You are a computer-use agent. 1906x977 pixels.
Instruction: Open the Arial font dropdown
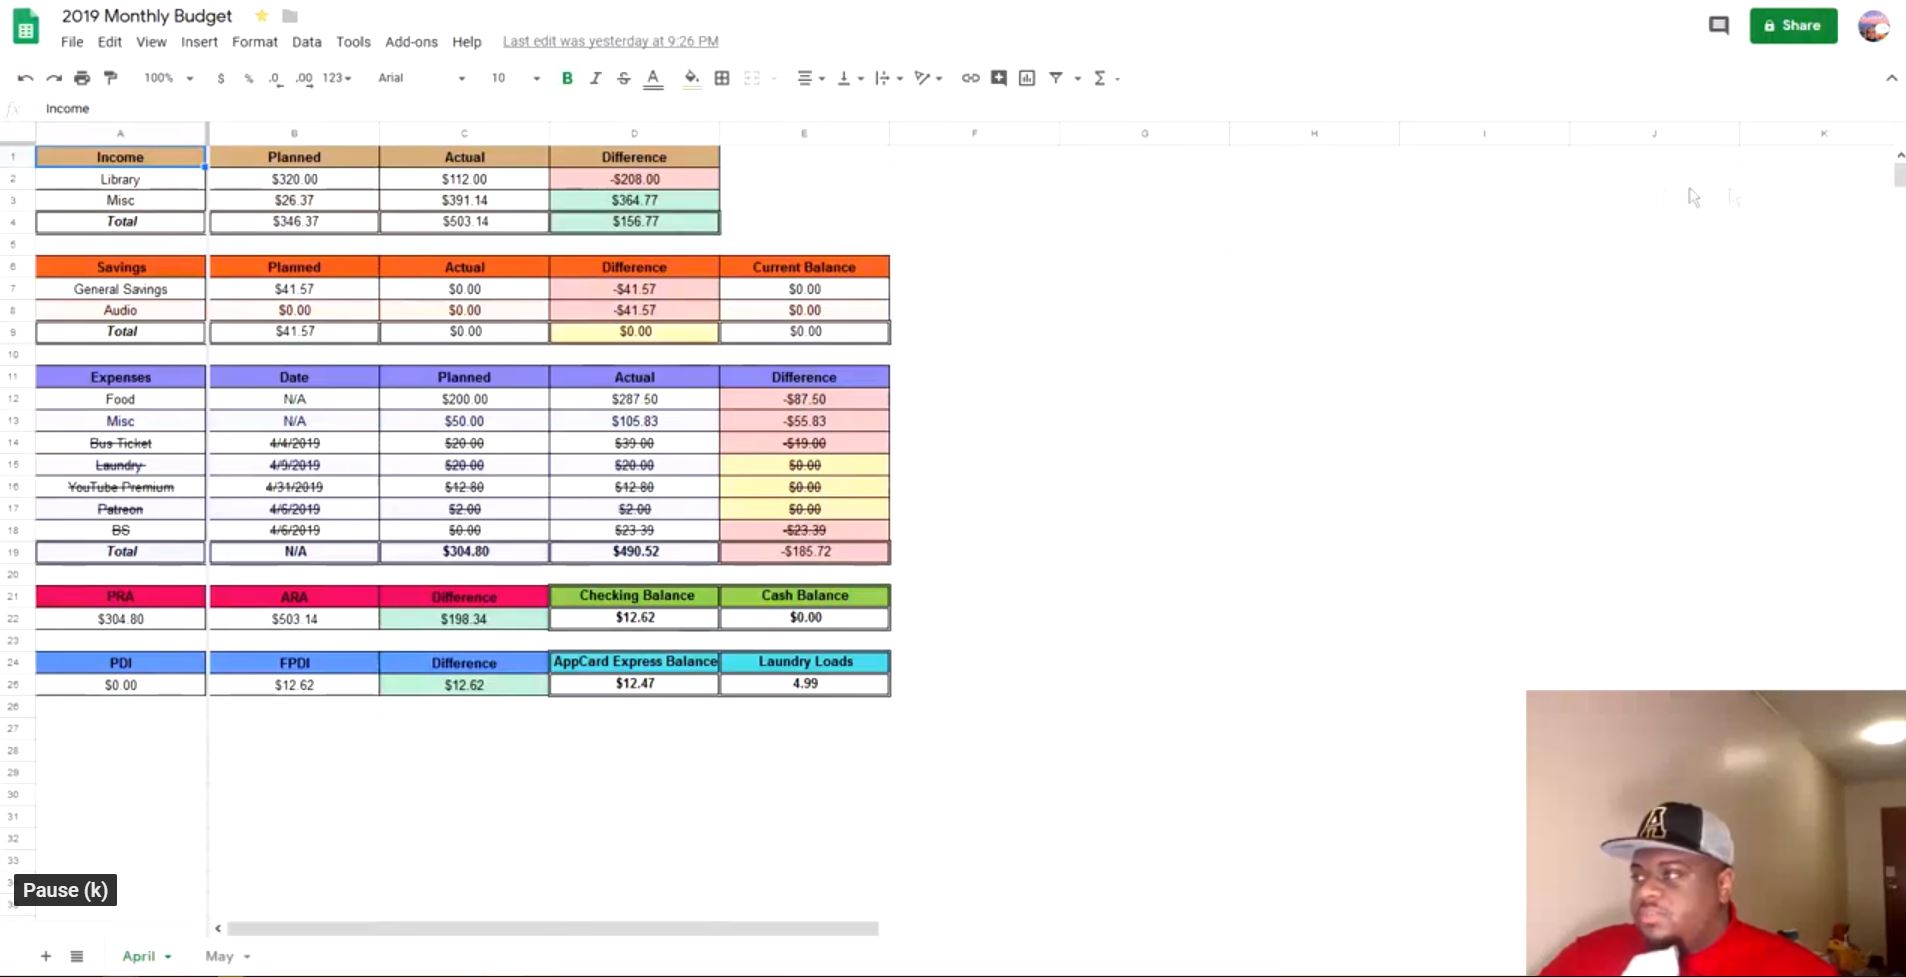click(421, 78)
